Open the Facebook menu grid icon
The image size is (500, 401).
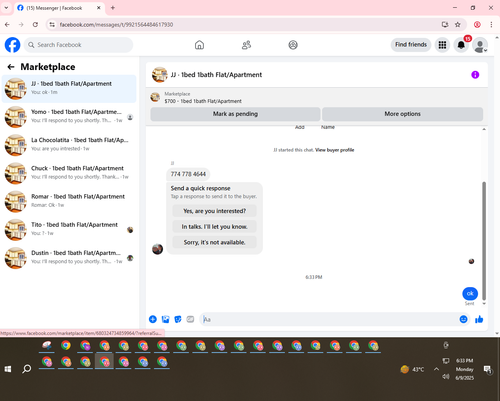[442, 45]
